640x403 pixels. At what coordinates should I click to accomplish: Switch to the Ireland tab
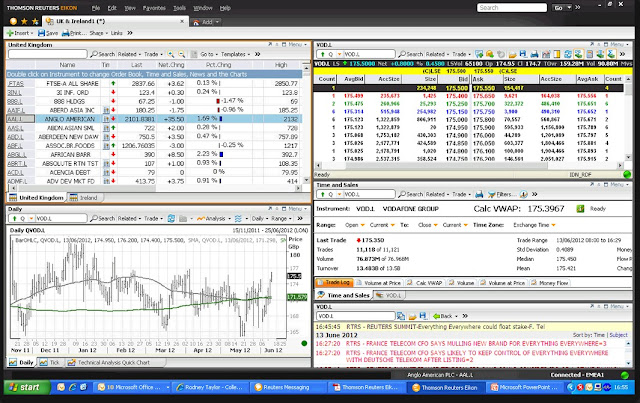point(84,198)
